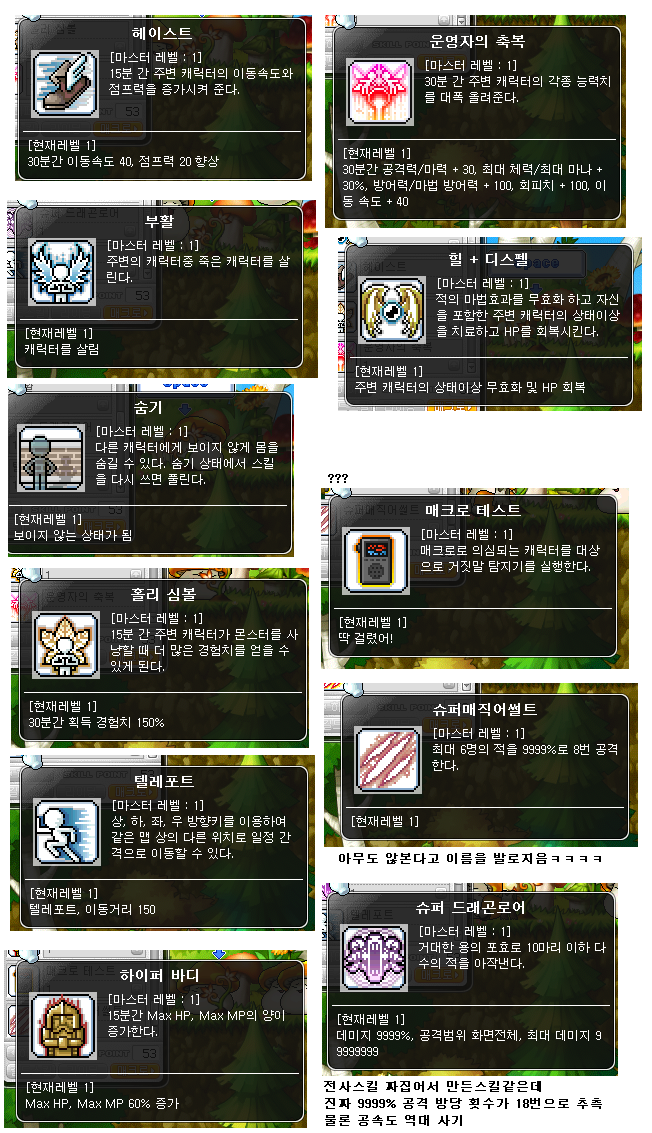Click the Super Magic Assault claw slash icon

(387, 759)
